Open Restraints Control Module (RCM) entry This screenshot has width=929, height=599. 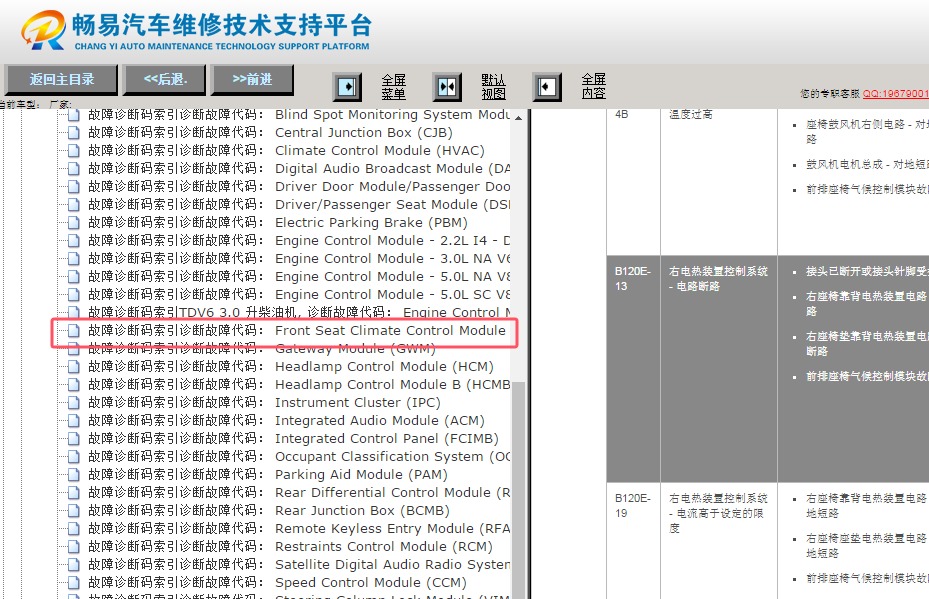point(290,546)
